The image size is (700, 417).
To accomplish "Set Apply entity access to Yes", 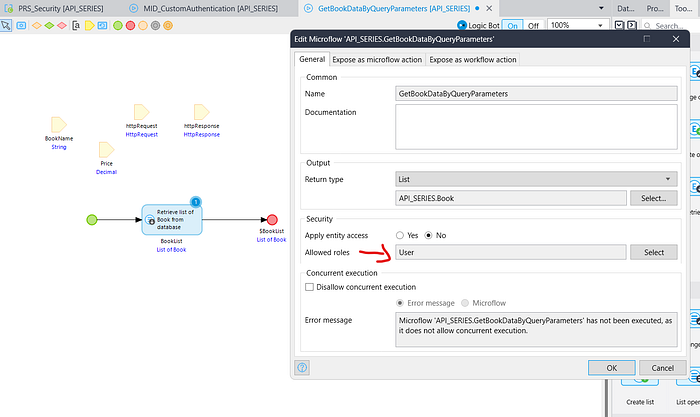I will click(401, 235).
